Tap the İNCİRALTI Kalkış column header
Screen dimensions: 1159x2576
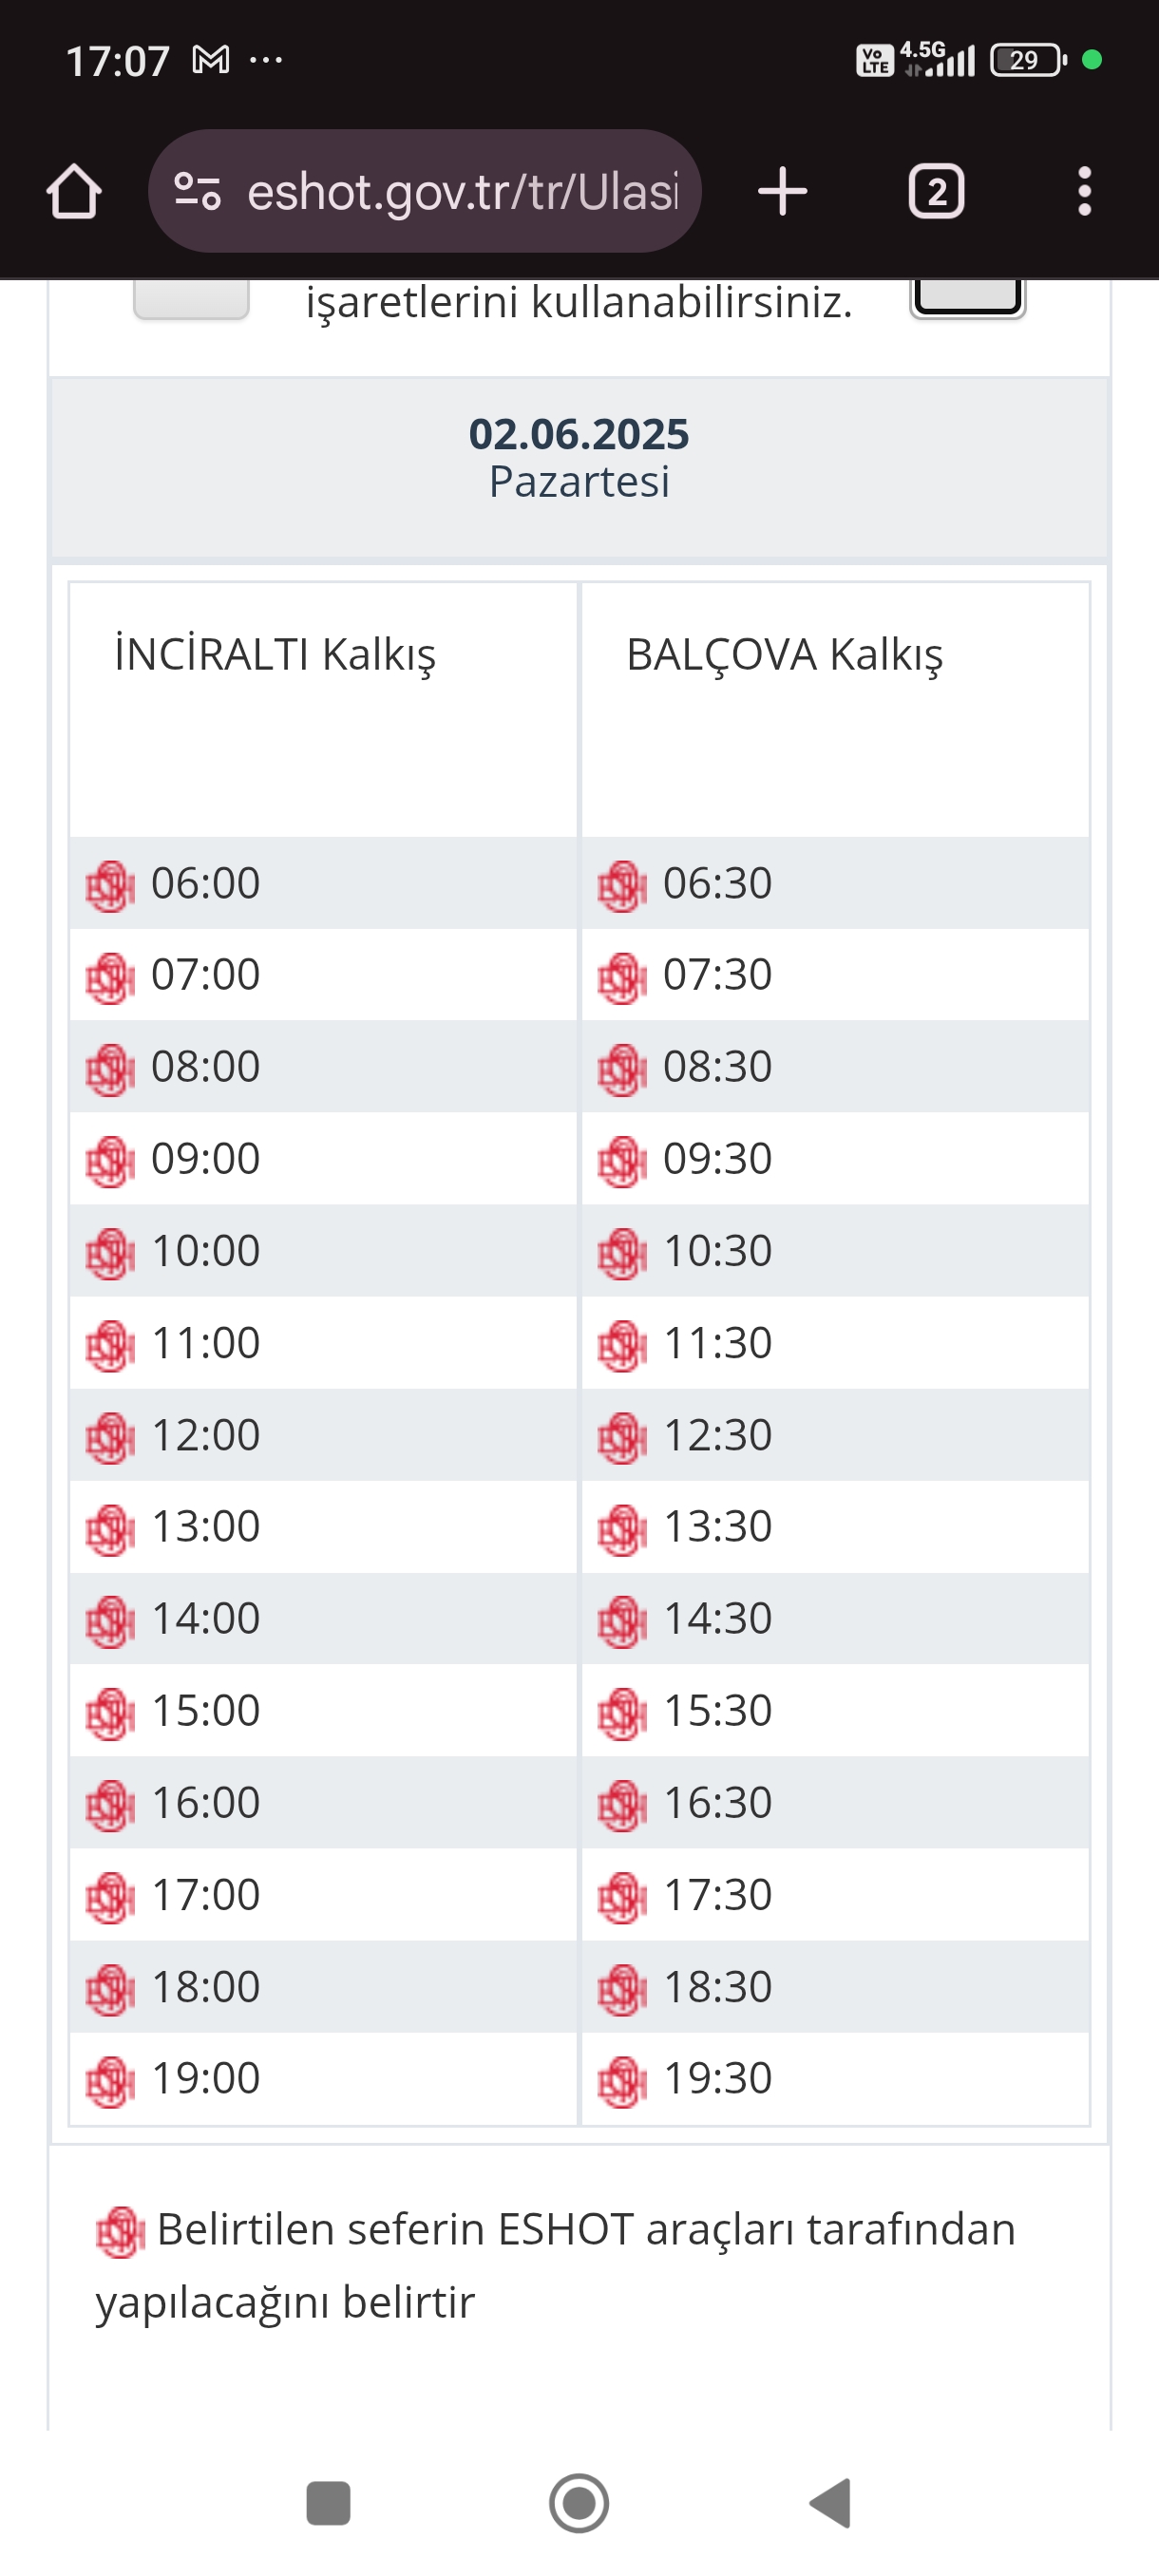tap(275, 655)
